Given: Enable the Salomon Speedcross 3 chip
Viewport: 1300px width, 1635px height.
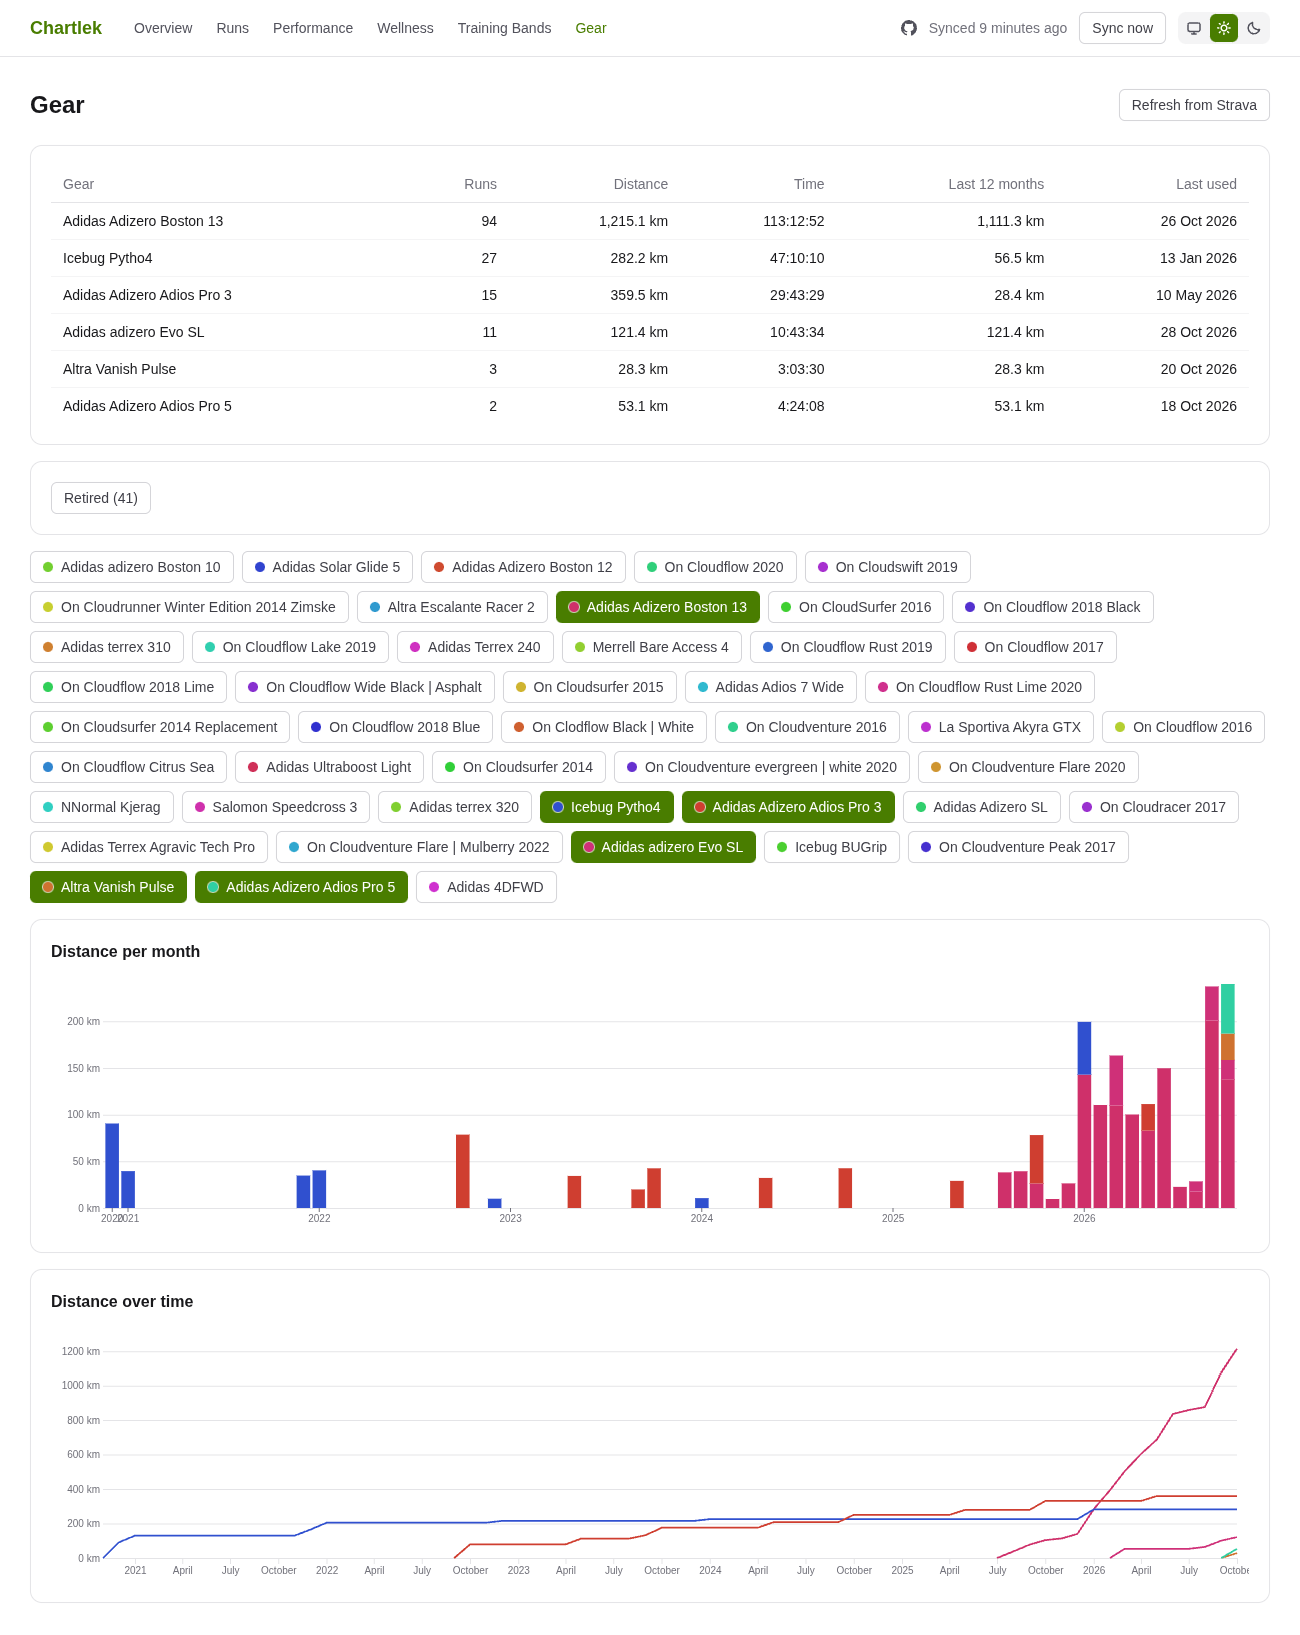Looking at the screenshot, I should coord(276,807).
